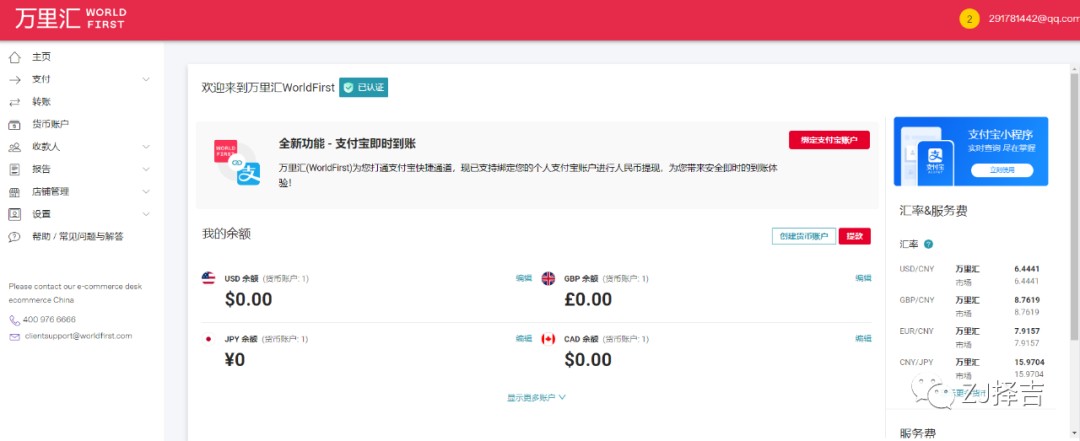Click the CNY/JPY rate row label

click(x=917, y=362)
